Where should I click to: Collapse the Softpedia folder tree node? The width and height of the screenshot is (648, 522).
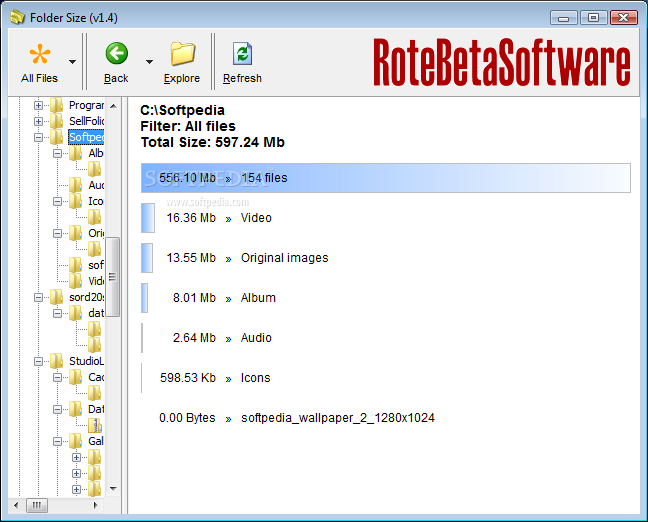(x=38, y=137)
